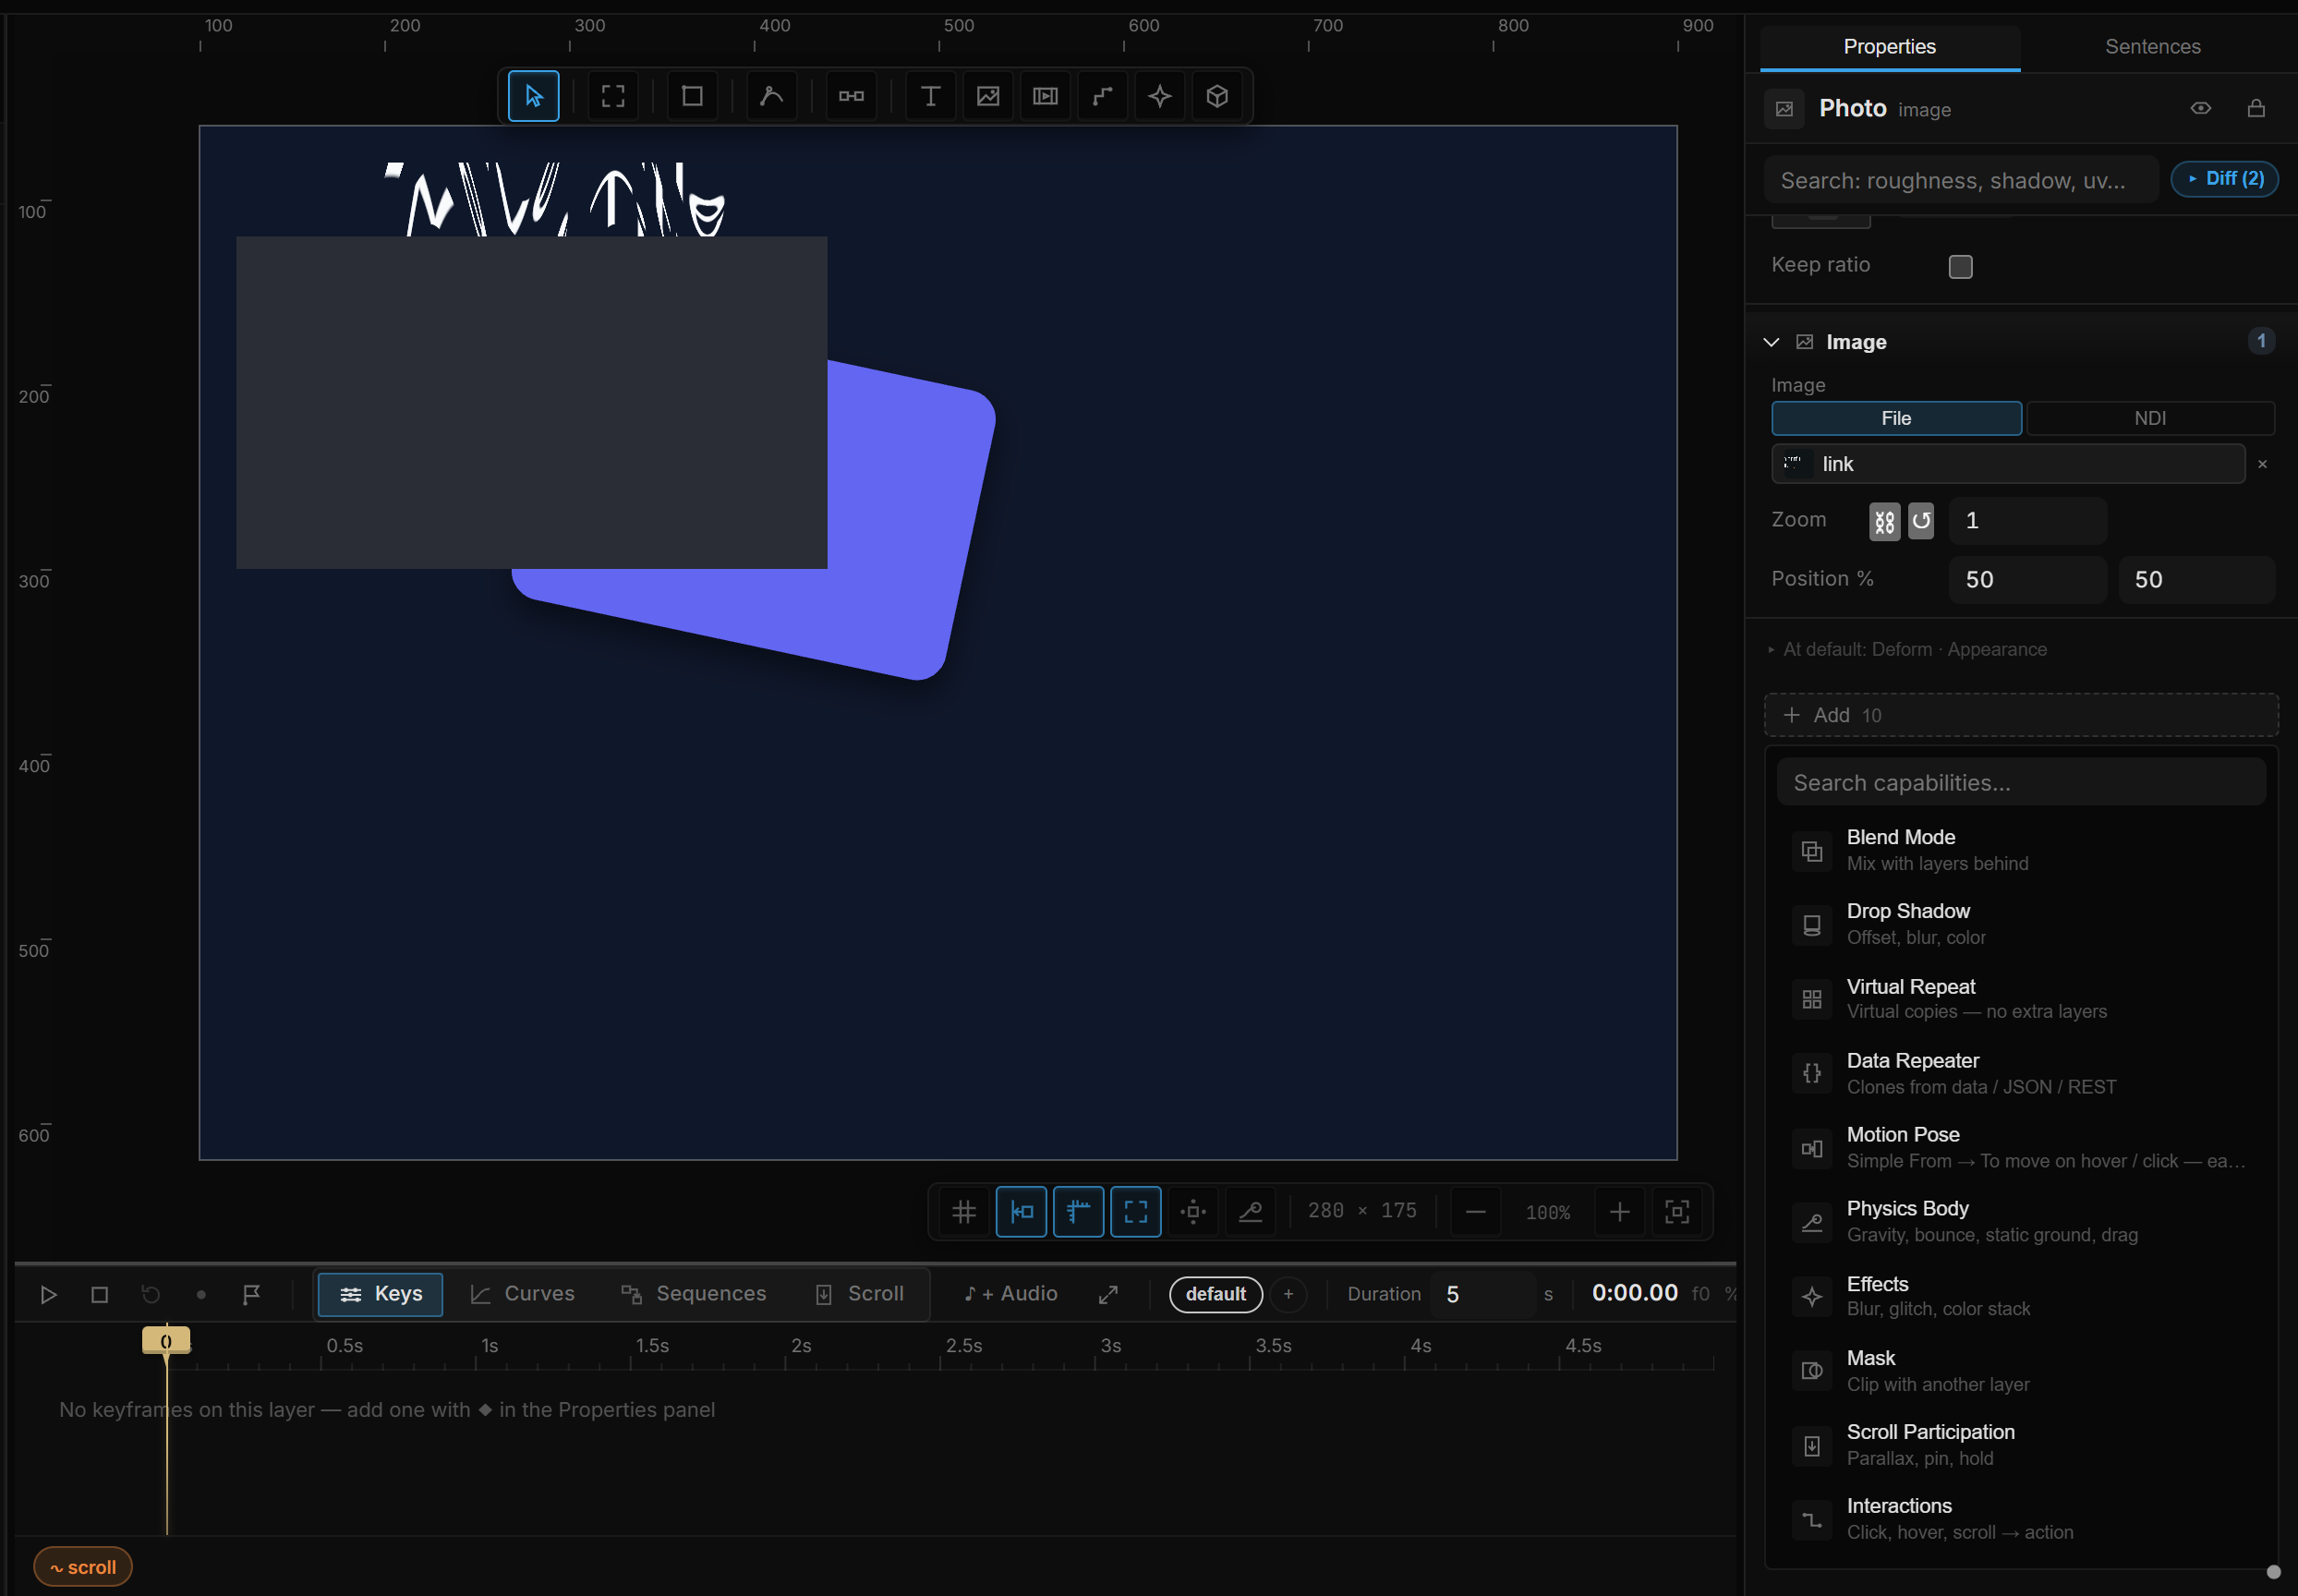Open the Sequences timeline tab
This screenshot has width=2298, height=1596.
(x=694, y=1294)
